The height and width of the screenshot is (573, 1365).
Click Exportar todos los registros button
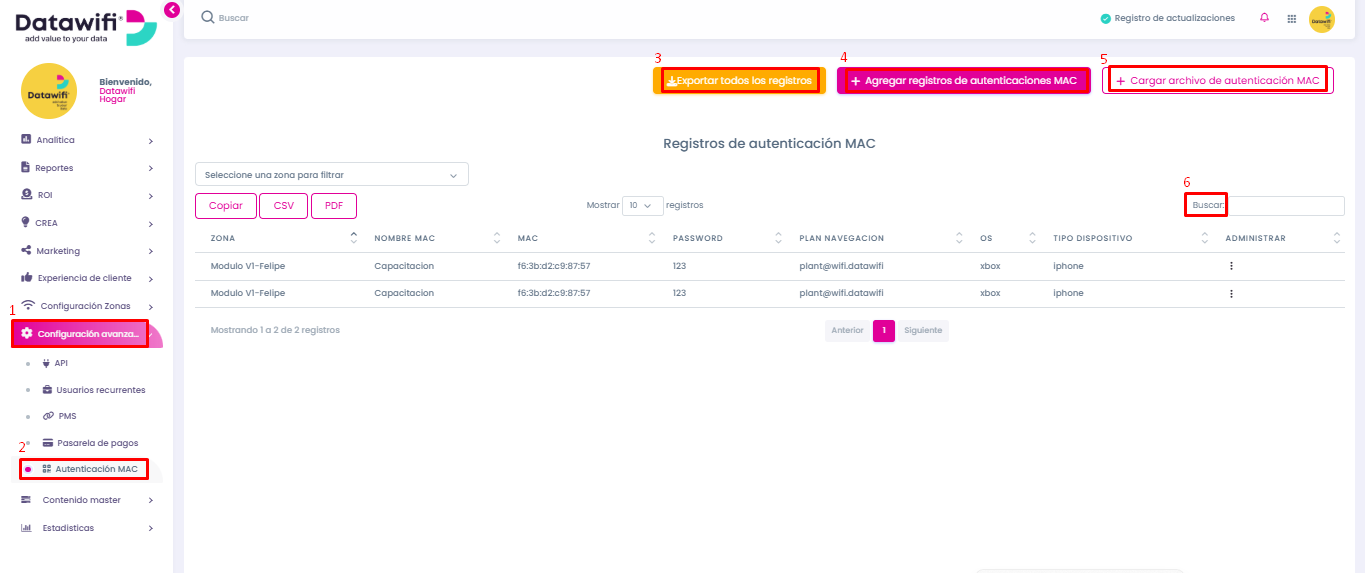click(x=739, y=80)
